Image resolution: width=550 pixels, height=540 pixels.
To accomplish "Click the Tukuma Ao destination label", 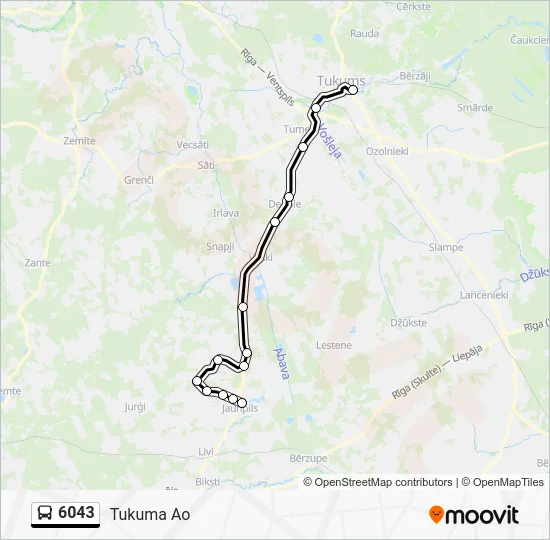I will [150, 514].
